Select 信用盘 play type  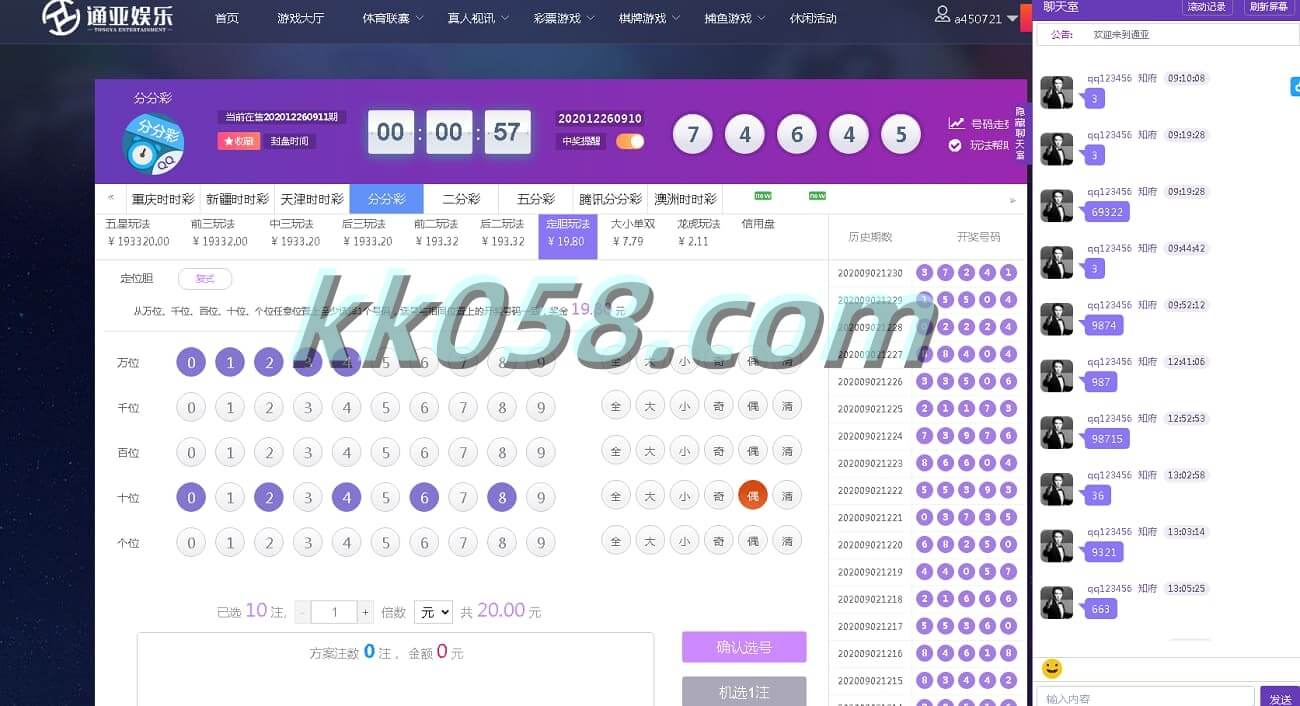point(757,225)
